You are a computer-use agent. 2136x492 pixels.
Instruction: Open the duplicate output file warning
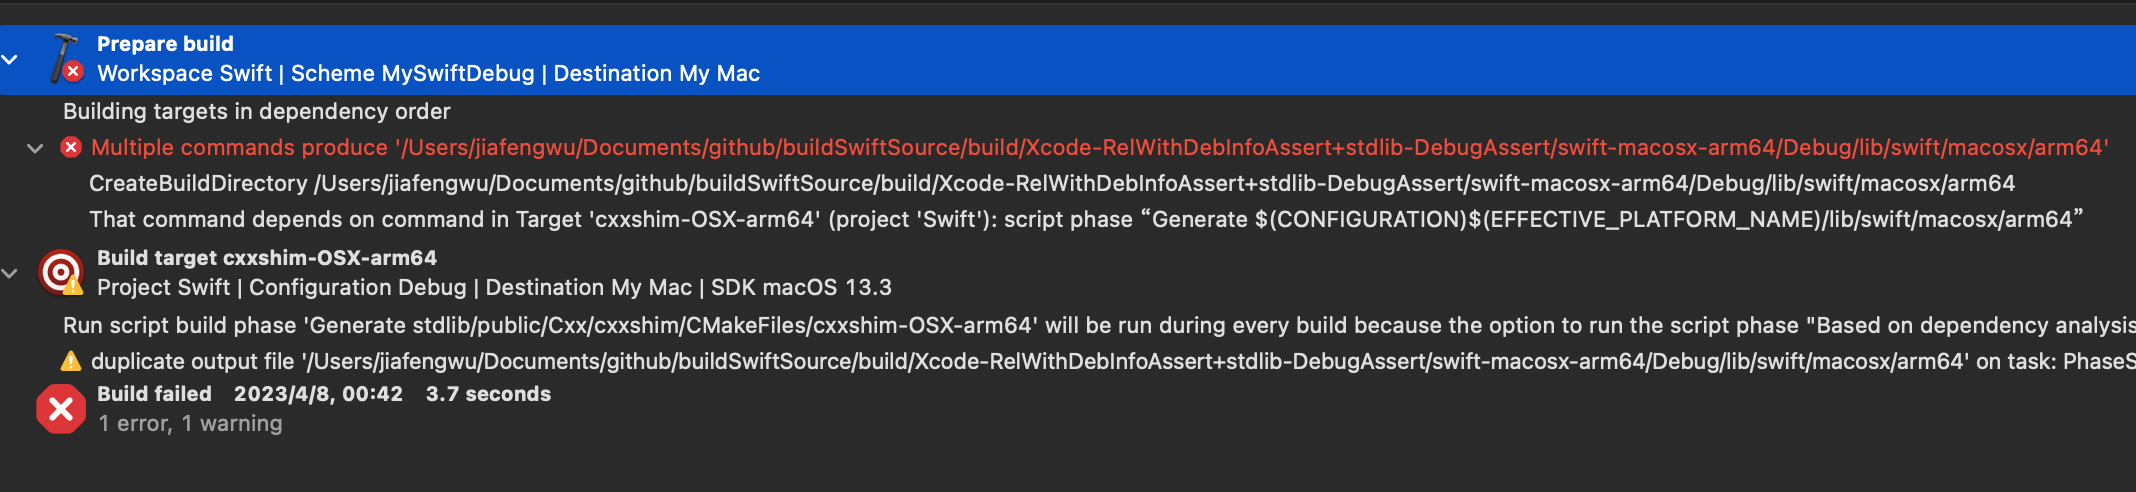[x=1112, y=362]
